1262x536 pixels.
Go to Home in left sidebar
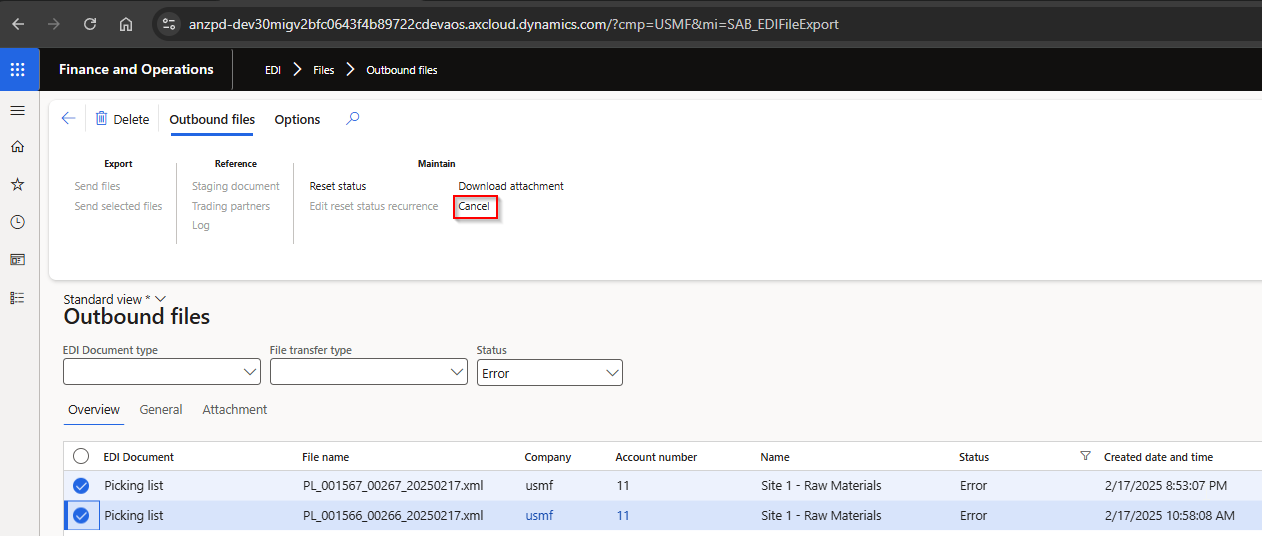click(x=17, y=147)
